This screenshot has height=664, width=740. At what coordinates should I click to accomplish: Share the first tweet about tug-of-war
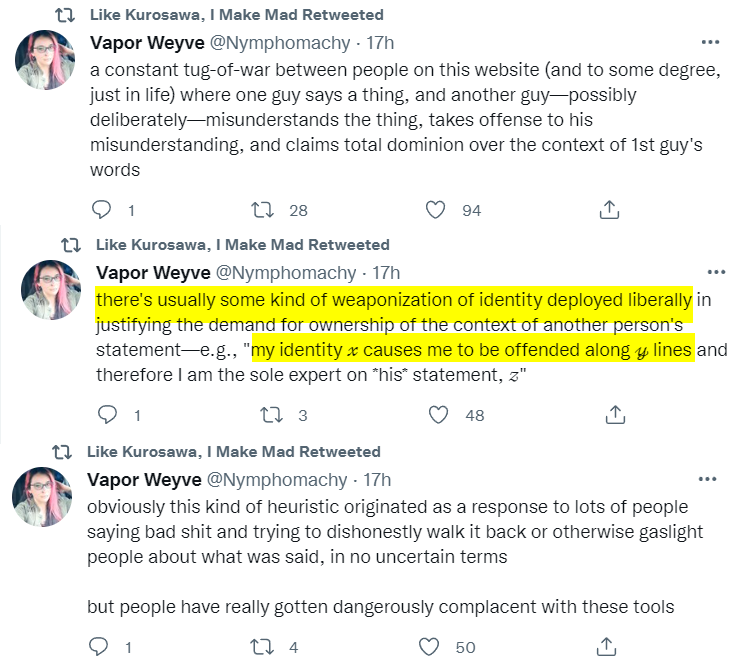pyautogui.click(x=608, y=210)
